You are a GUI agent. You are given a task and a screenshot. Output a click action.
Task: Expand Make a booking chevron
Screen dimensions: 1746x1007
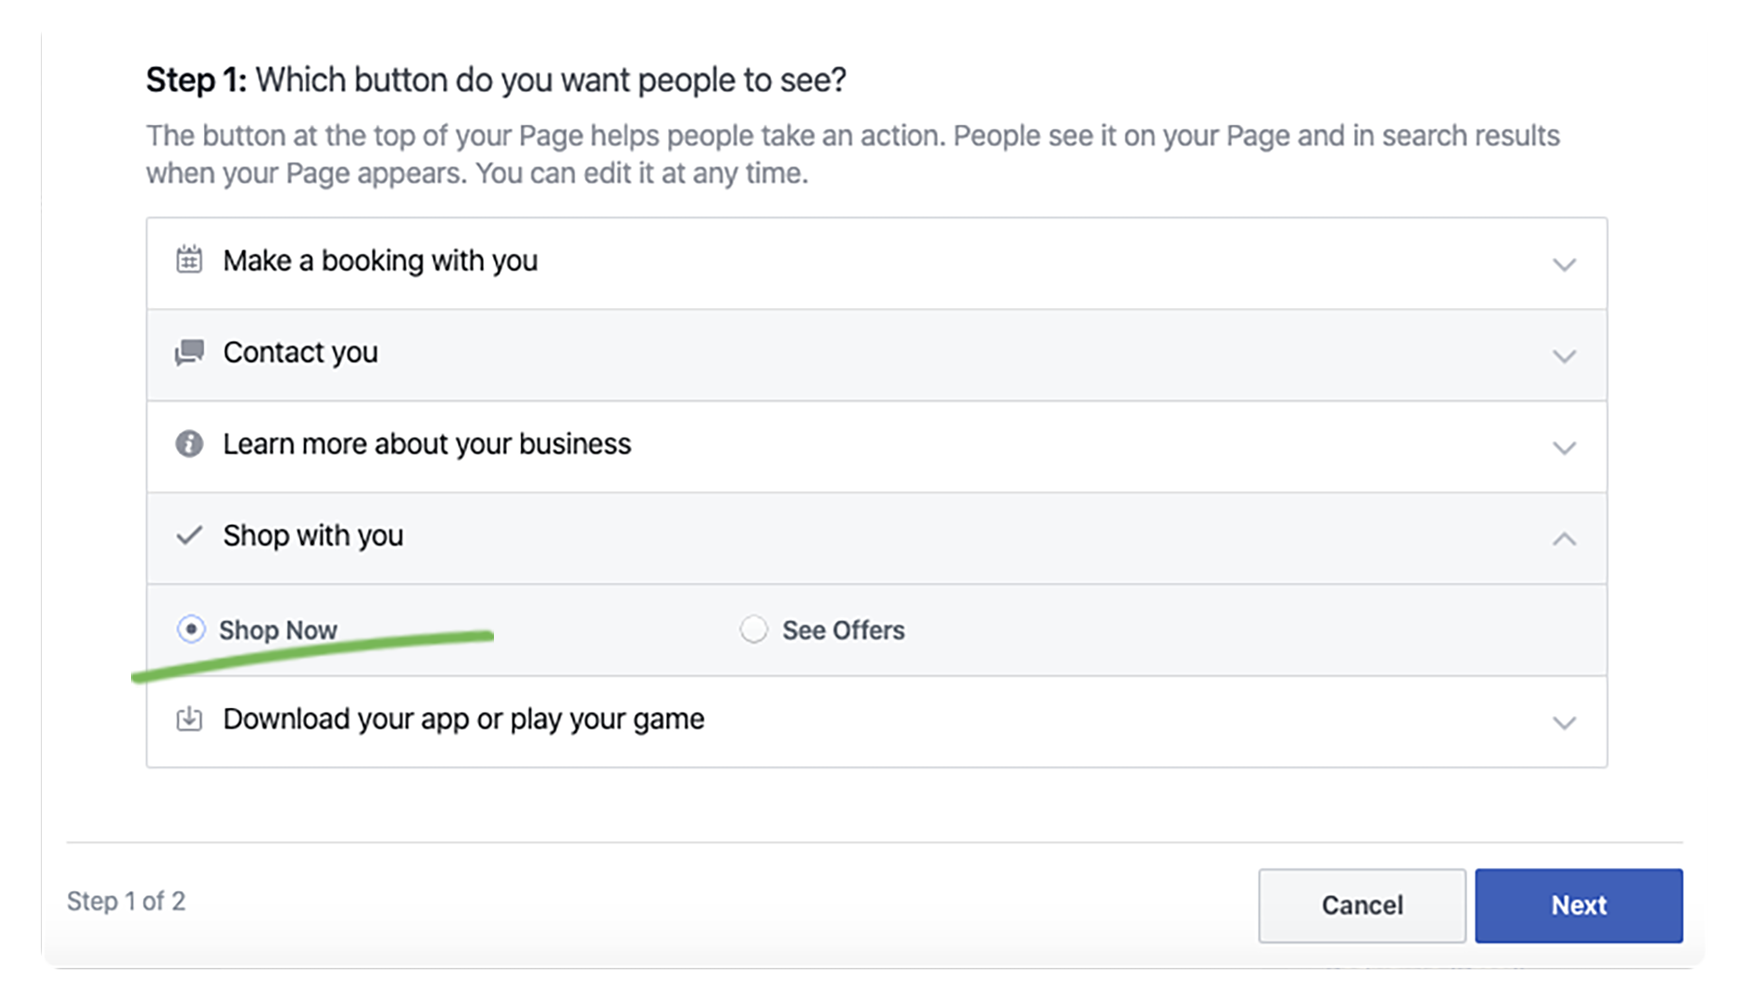[x=1564, y=264]
